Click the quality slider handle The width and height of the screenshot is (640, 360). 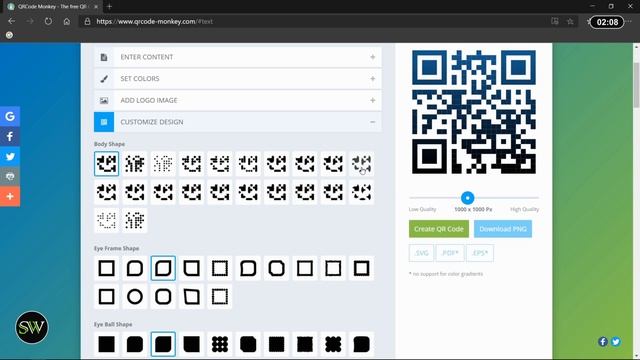tap(468, 198)
